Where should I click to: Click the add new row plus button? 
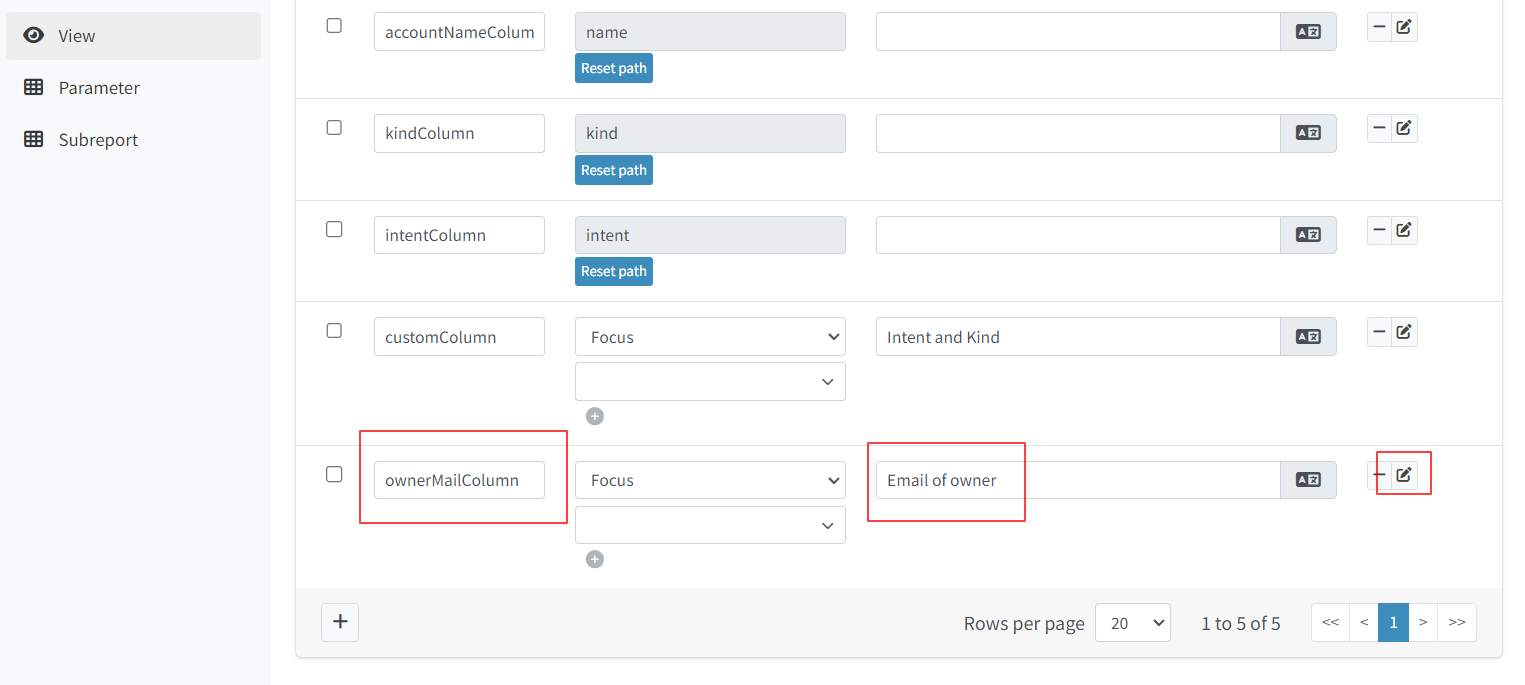(340, 622)
